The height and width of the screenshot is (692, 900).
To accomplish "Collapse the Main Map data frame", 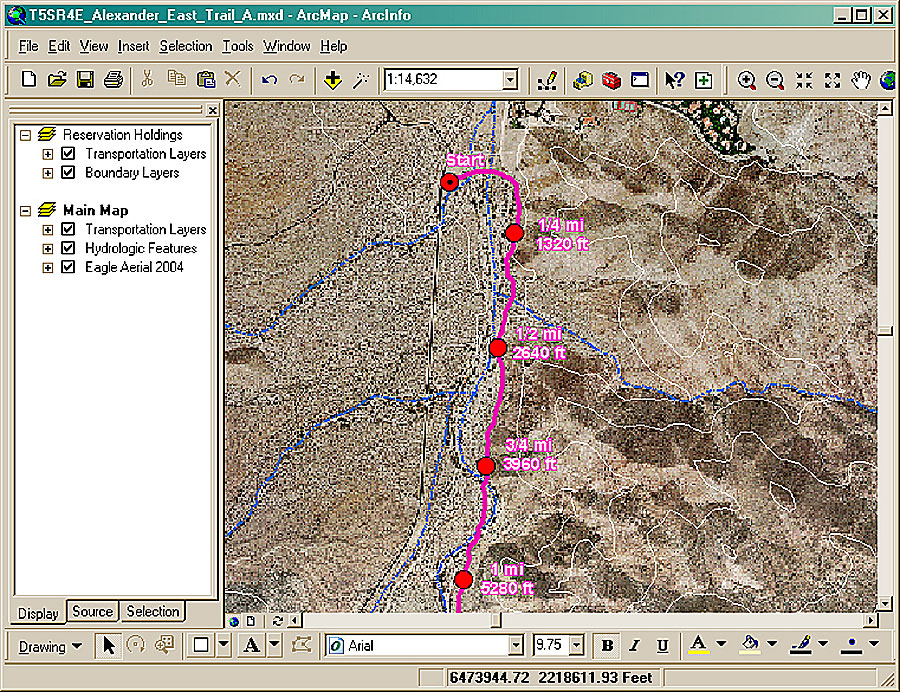I will click(25, 211).
